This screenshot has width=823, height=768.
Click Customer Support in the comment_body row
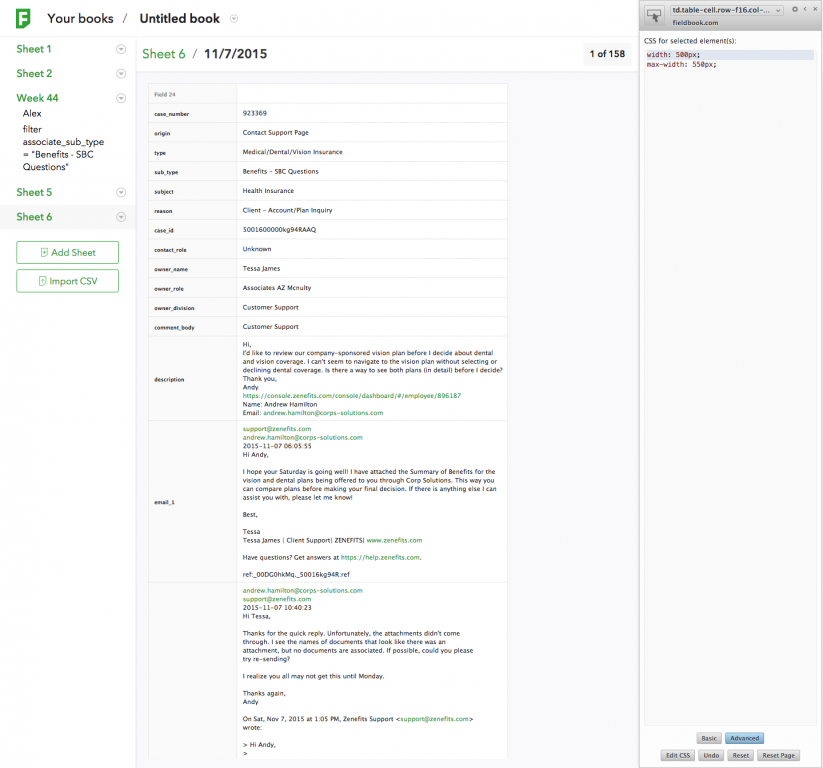coord(270,327)
